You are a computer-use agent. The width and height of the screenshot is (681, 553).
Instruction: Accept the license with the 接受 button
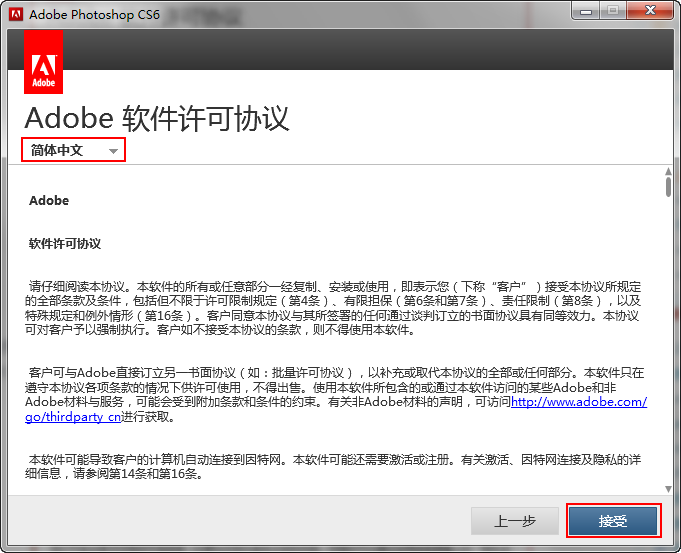coord(613,521)
